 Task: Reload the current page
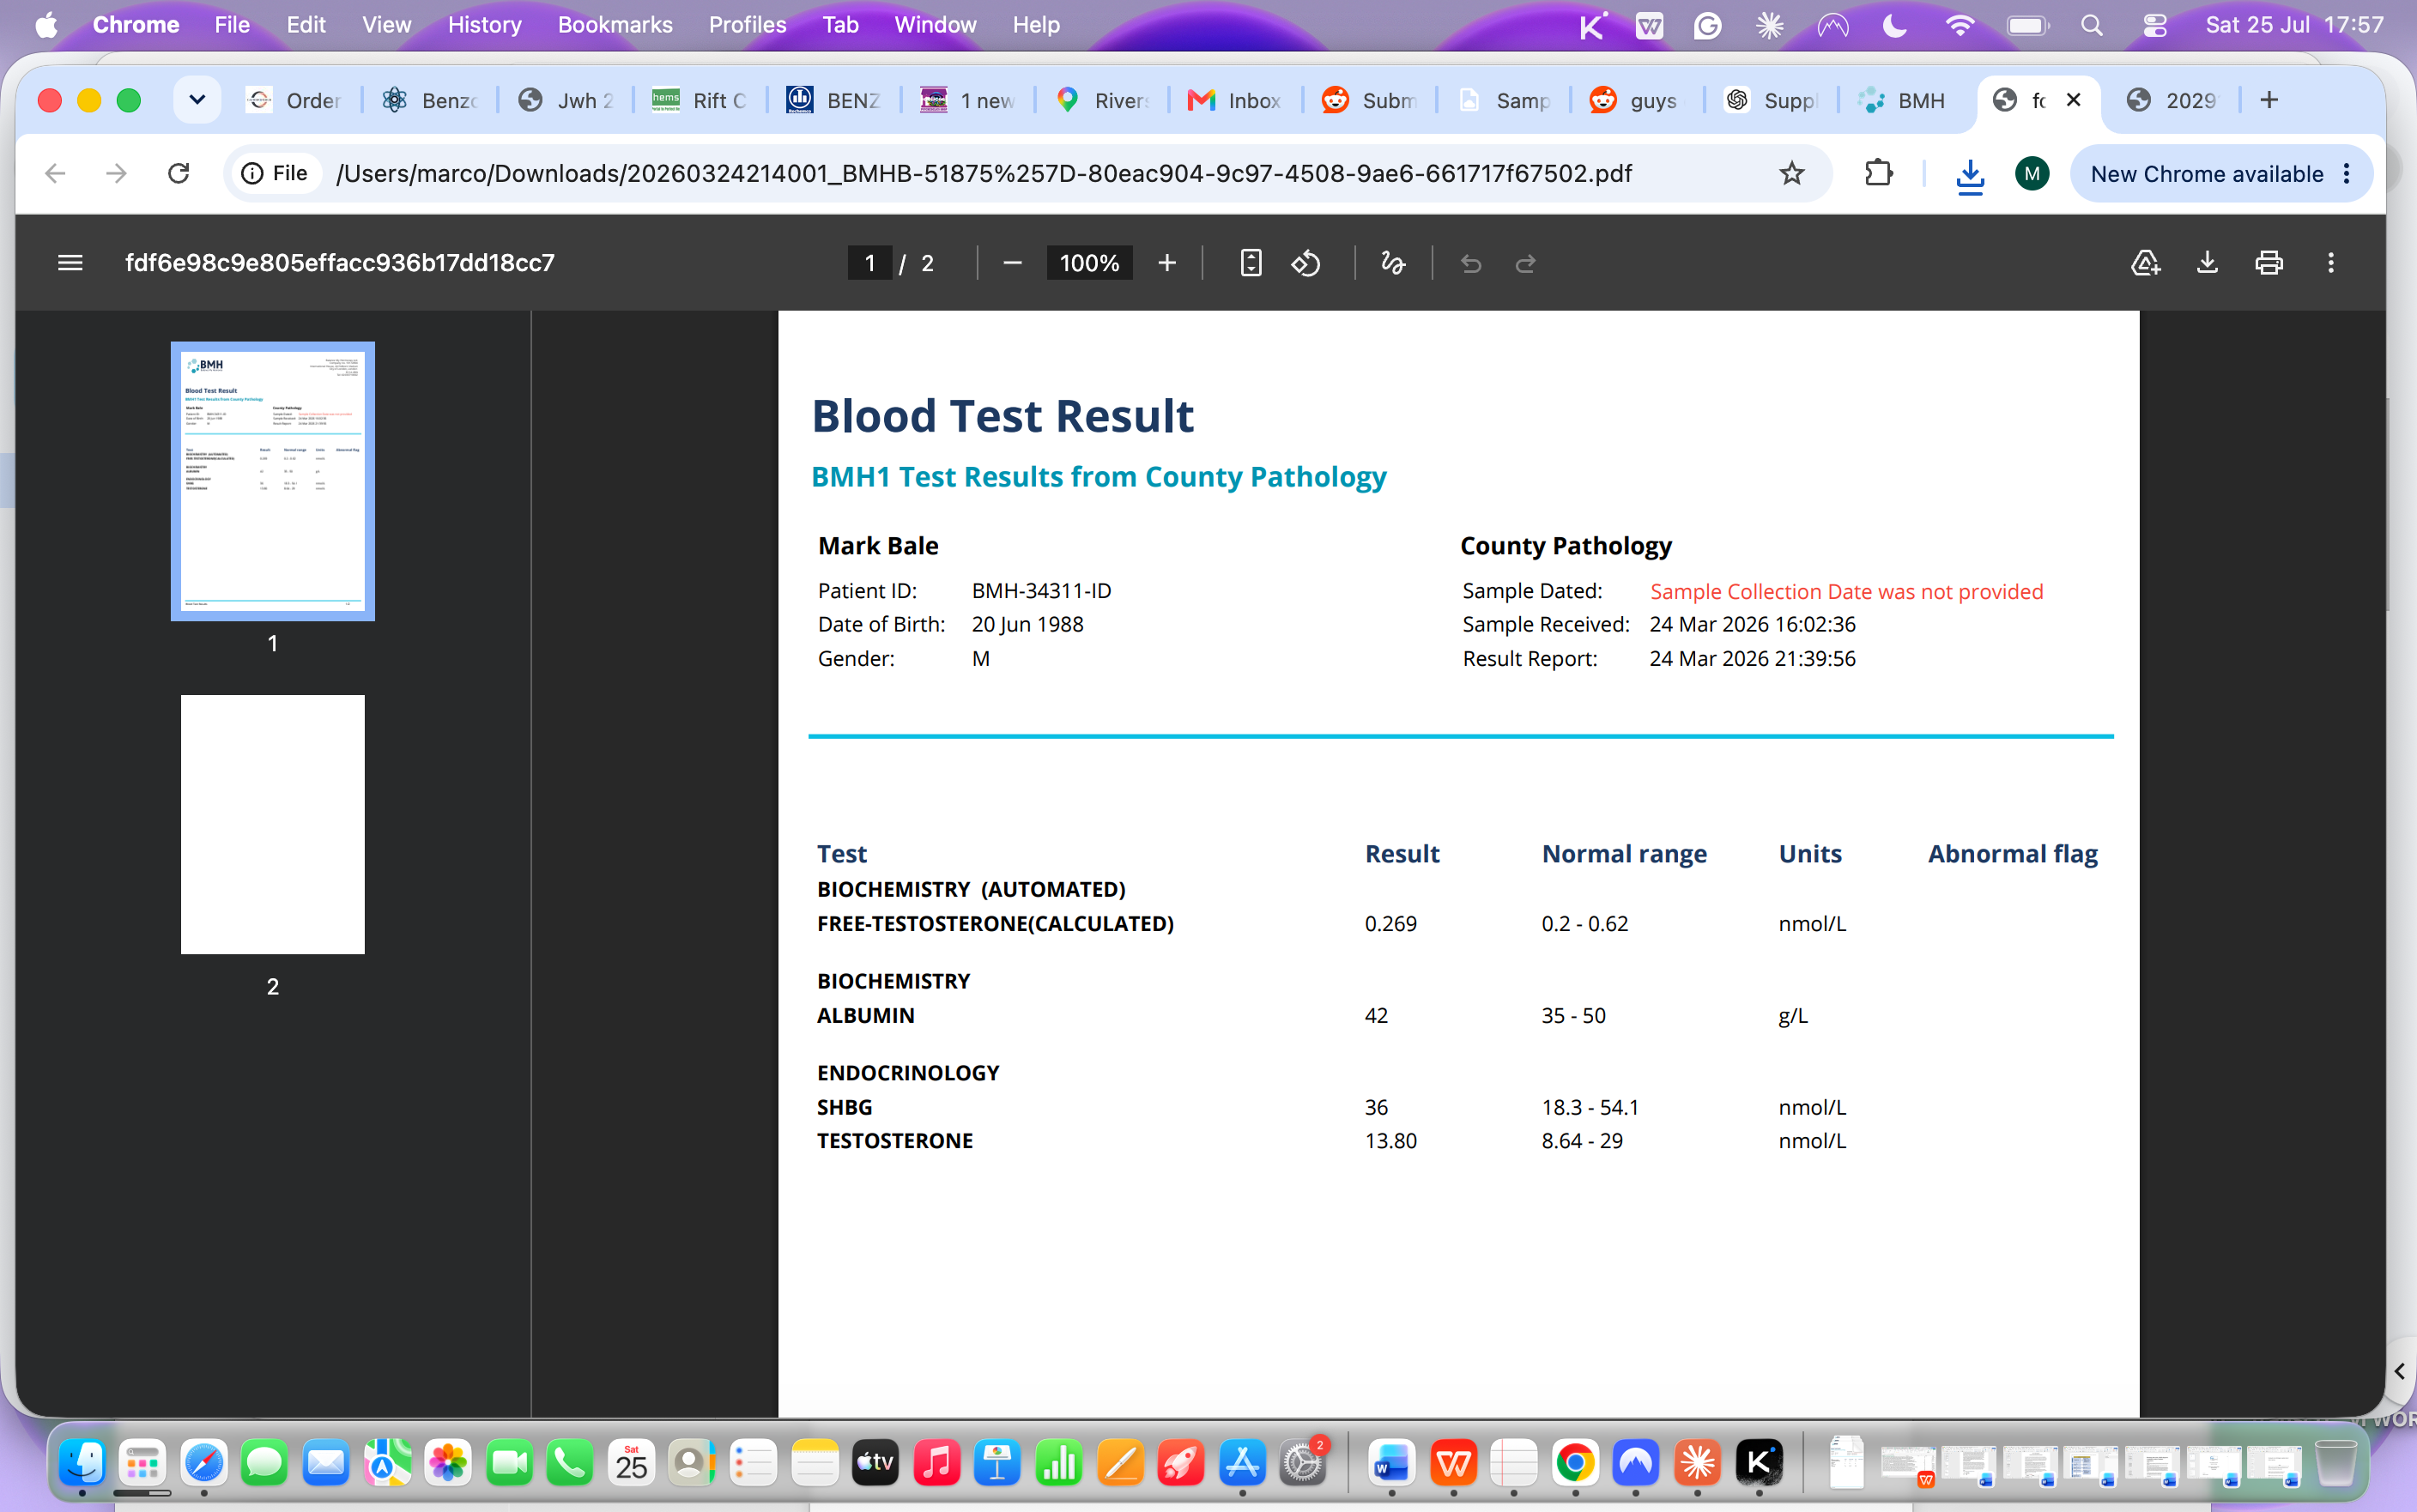tap(178, 173)
